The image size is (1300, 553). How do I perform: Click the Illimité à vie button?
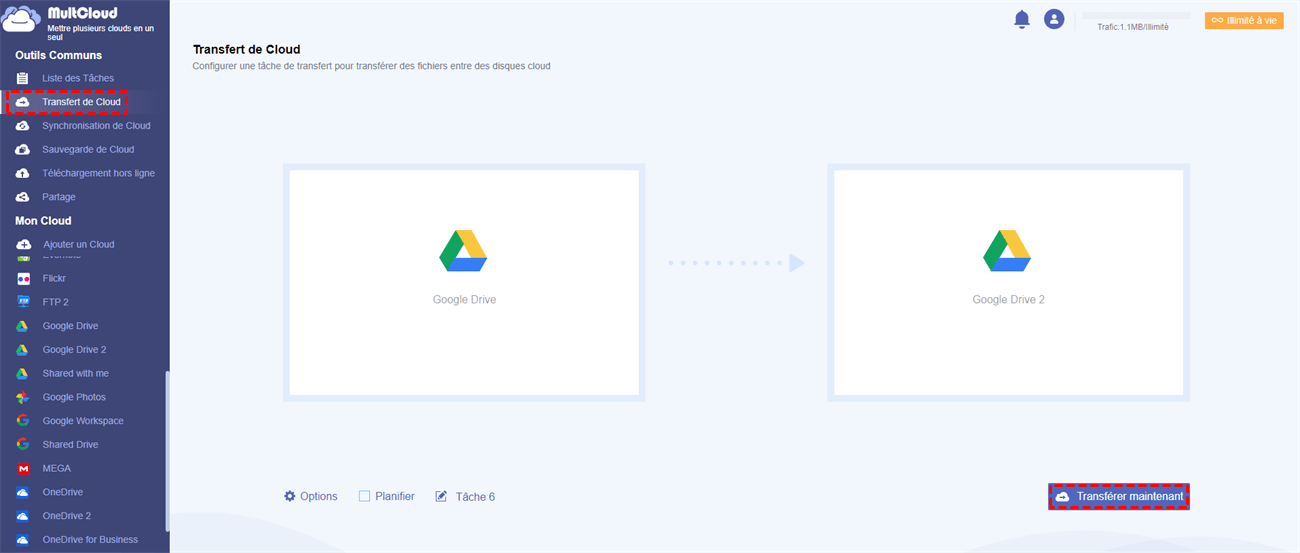[x=1244, y=20]
